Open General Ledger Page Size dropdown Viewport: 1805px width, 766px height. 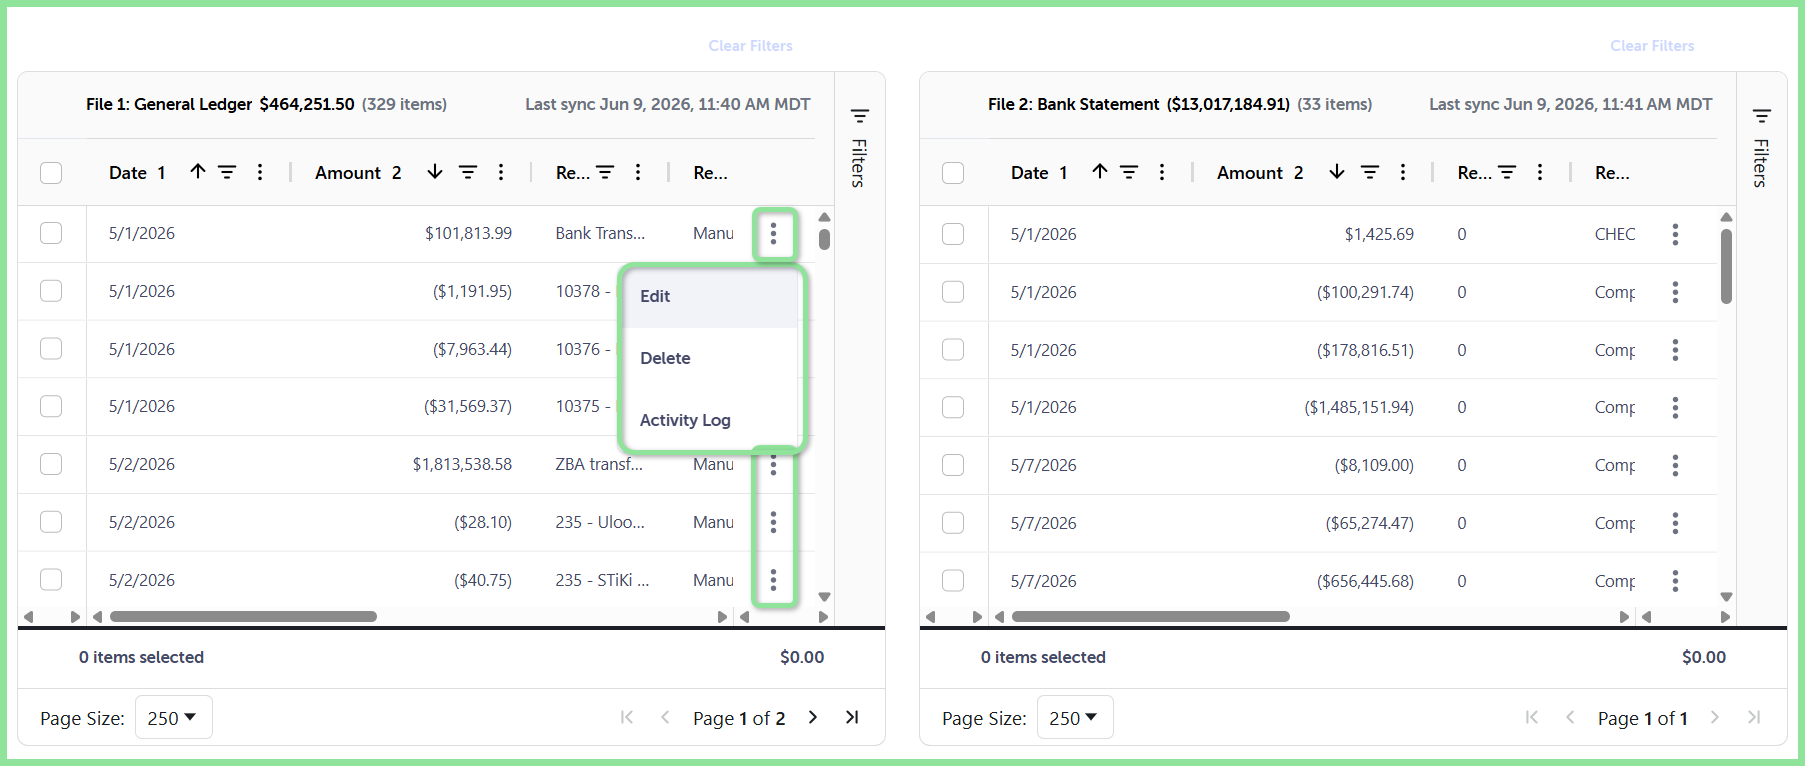click(172, 718)
